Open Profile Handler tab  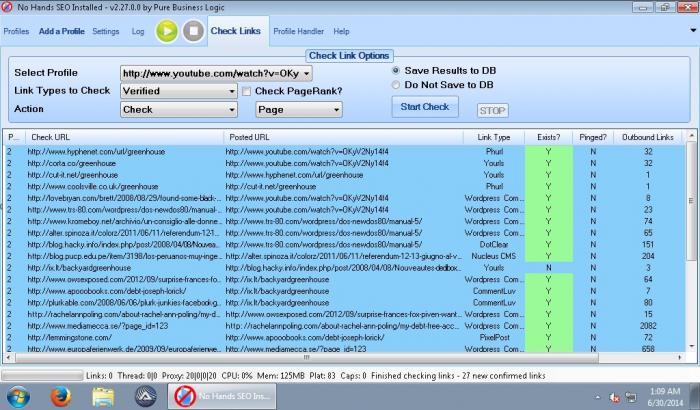click(298, 31)
